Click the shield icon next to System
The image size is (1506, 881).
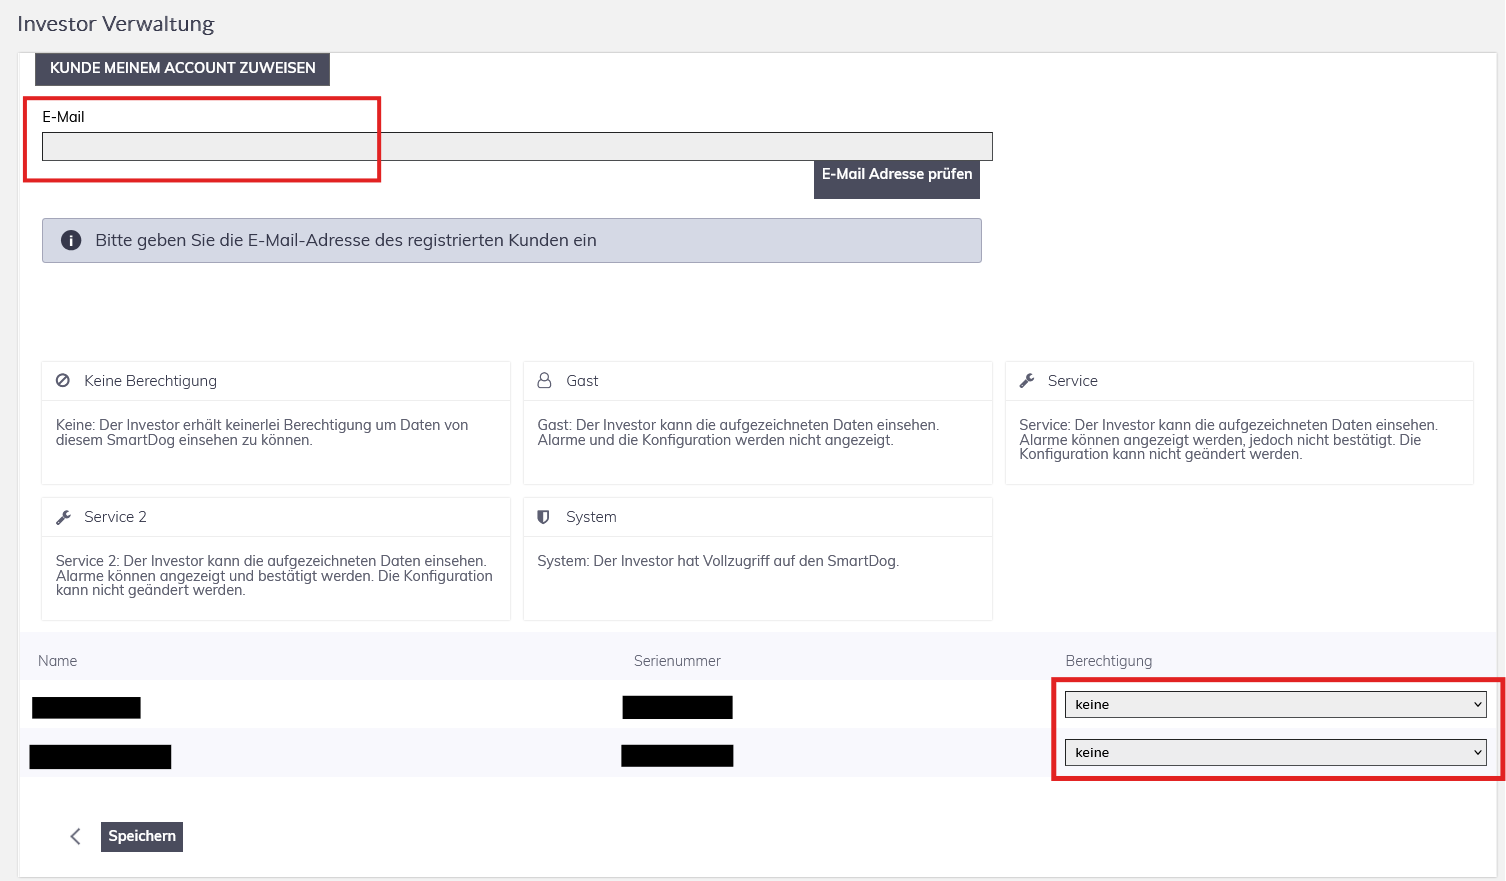(x=544, y=517)
